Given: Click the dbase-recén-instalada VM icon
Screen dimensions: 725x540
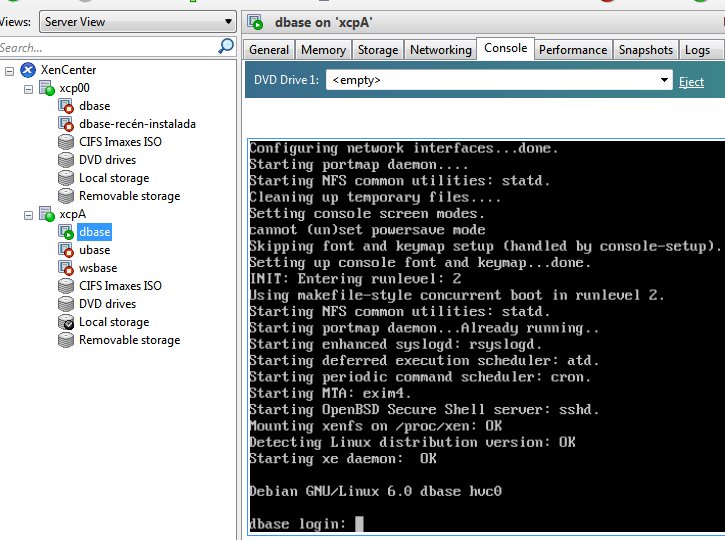Looking at the screenshot, I should coord(66,124).
